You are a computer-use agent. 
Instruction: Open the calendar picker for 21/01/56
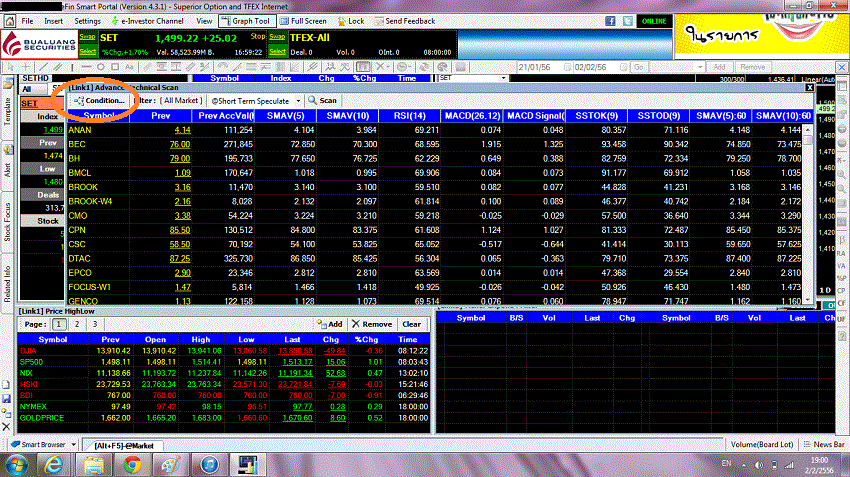click(568, 67)
